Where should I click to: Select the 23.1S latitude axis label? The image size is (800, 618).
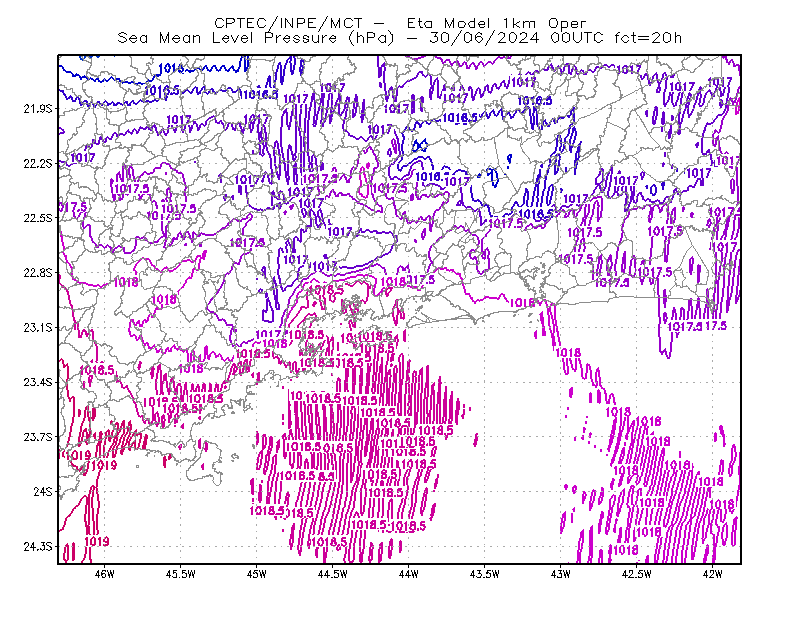(x=38, y=327)
